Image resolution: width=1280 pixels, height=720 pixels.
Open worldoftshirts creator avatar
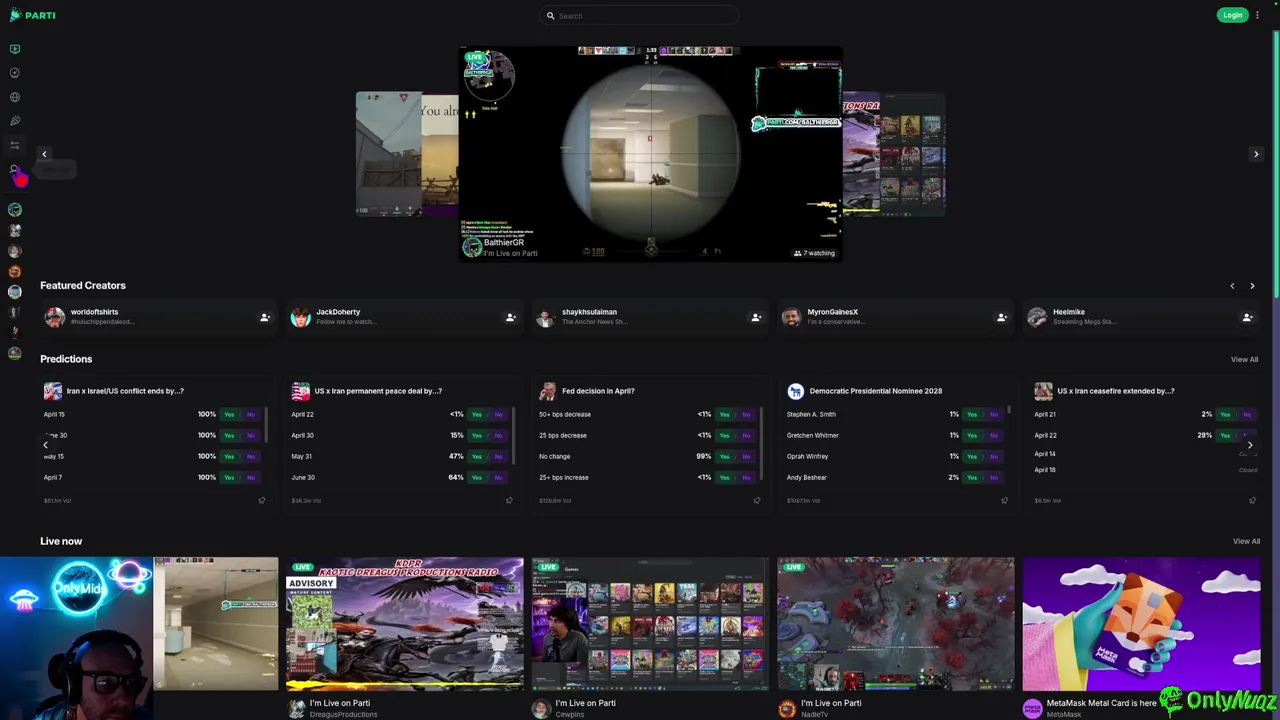54,317
